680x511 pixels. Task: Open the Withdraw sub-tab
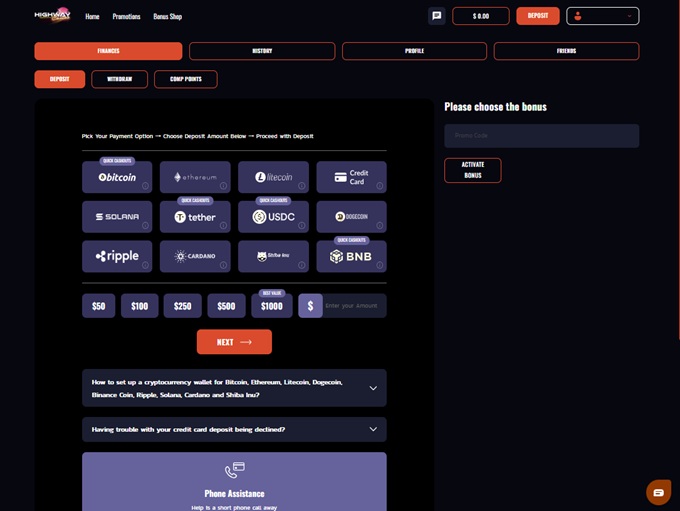pyautogui.click(x=119, y=79)
